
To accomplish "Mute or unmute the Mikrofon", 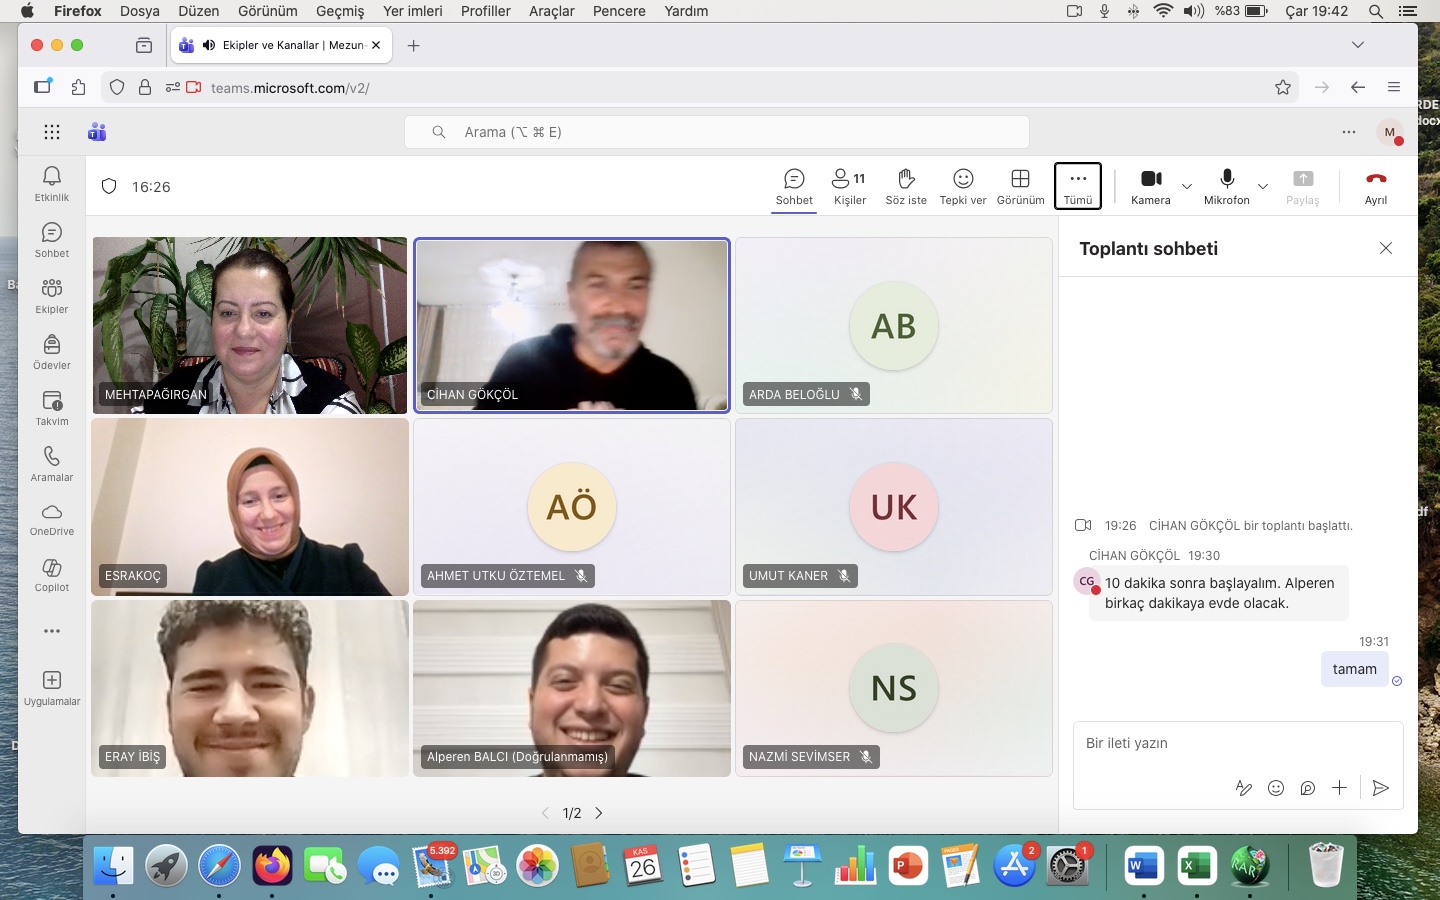I will tap(1226, 185).
